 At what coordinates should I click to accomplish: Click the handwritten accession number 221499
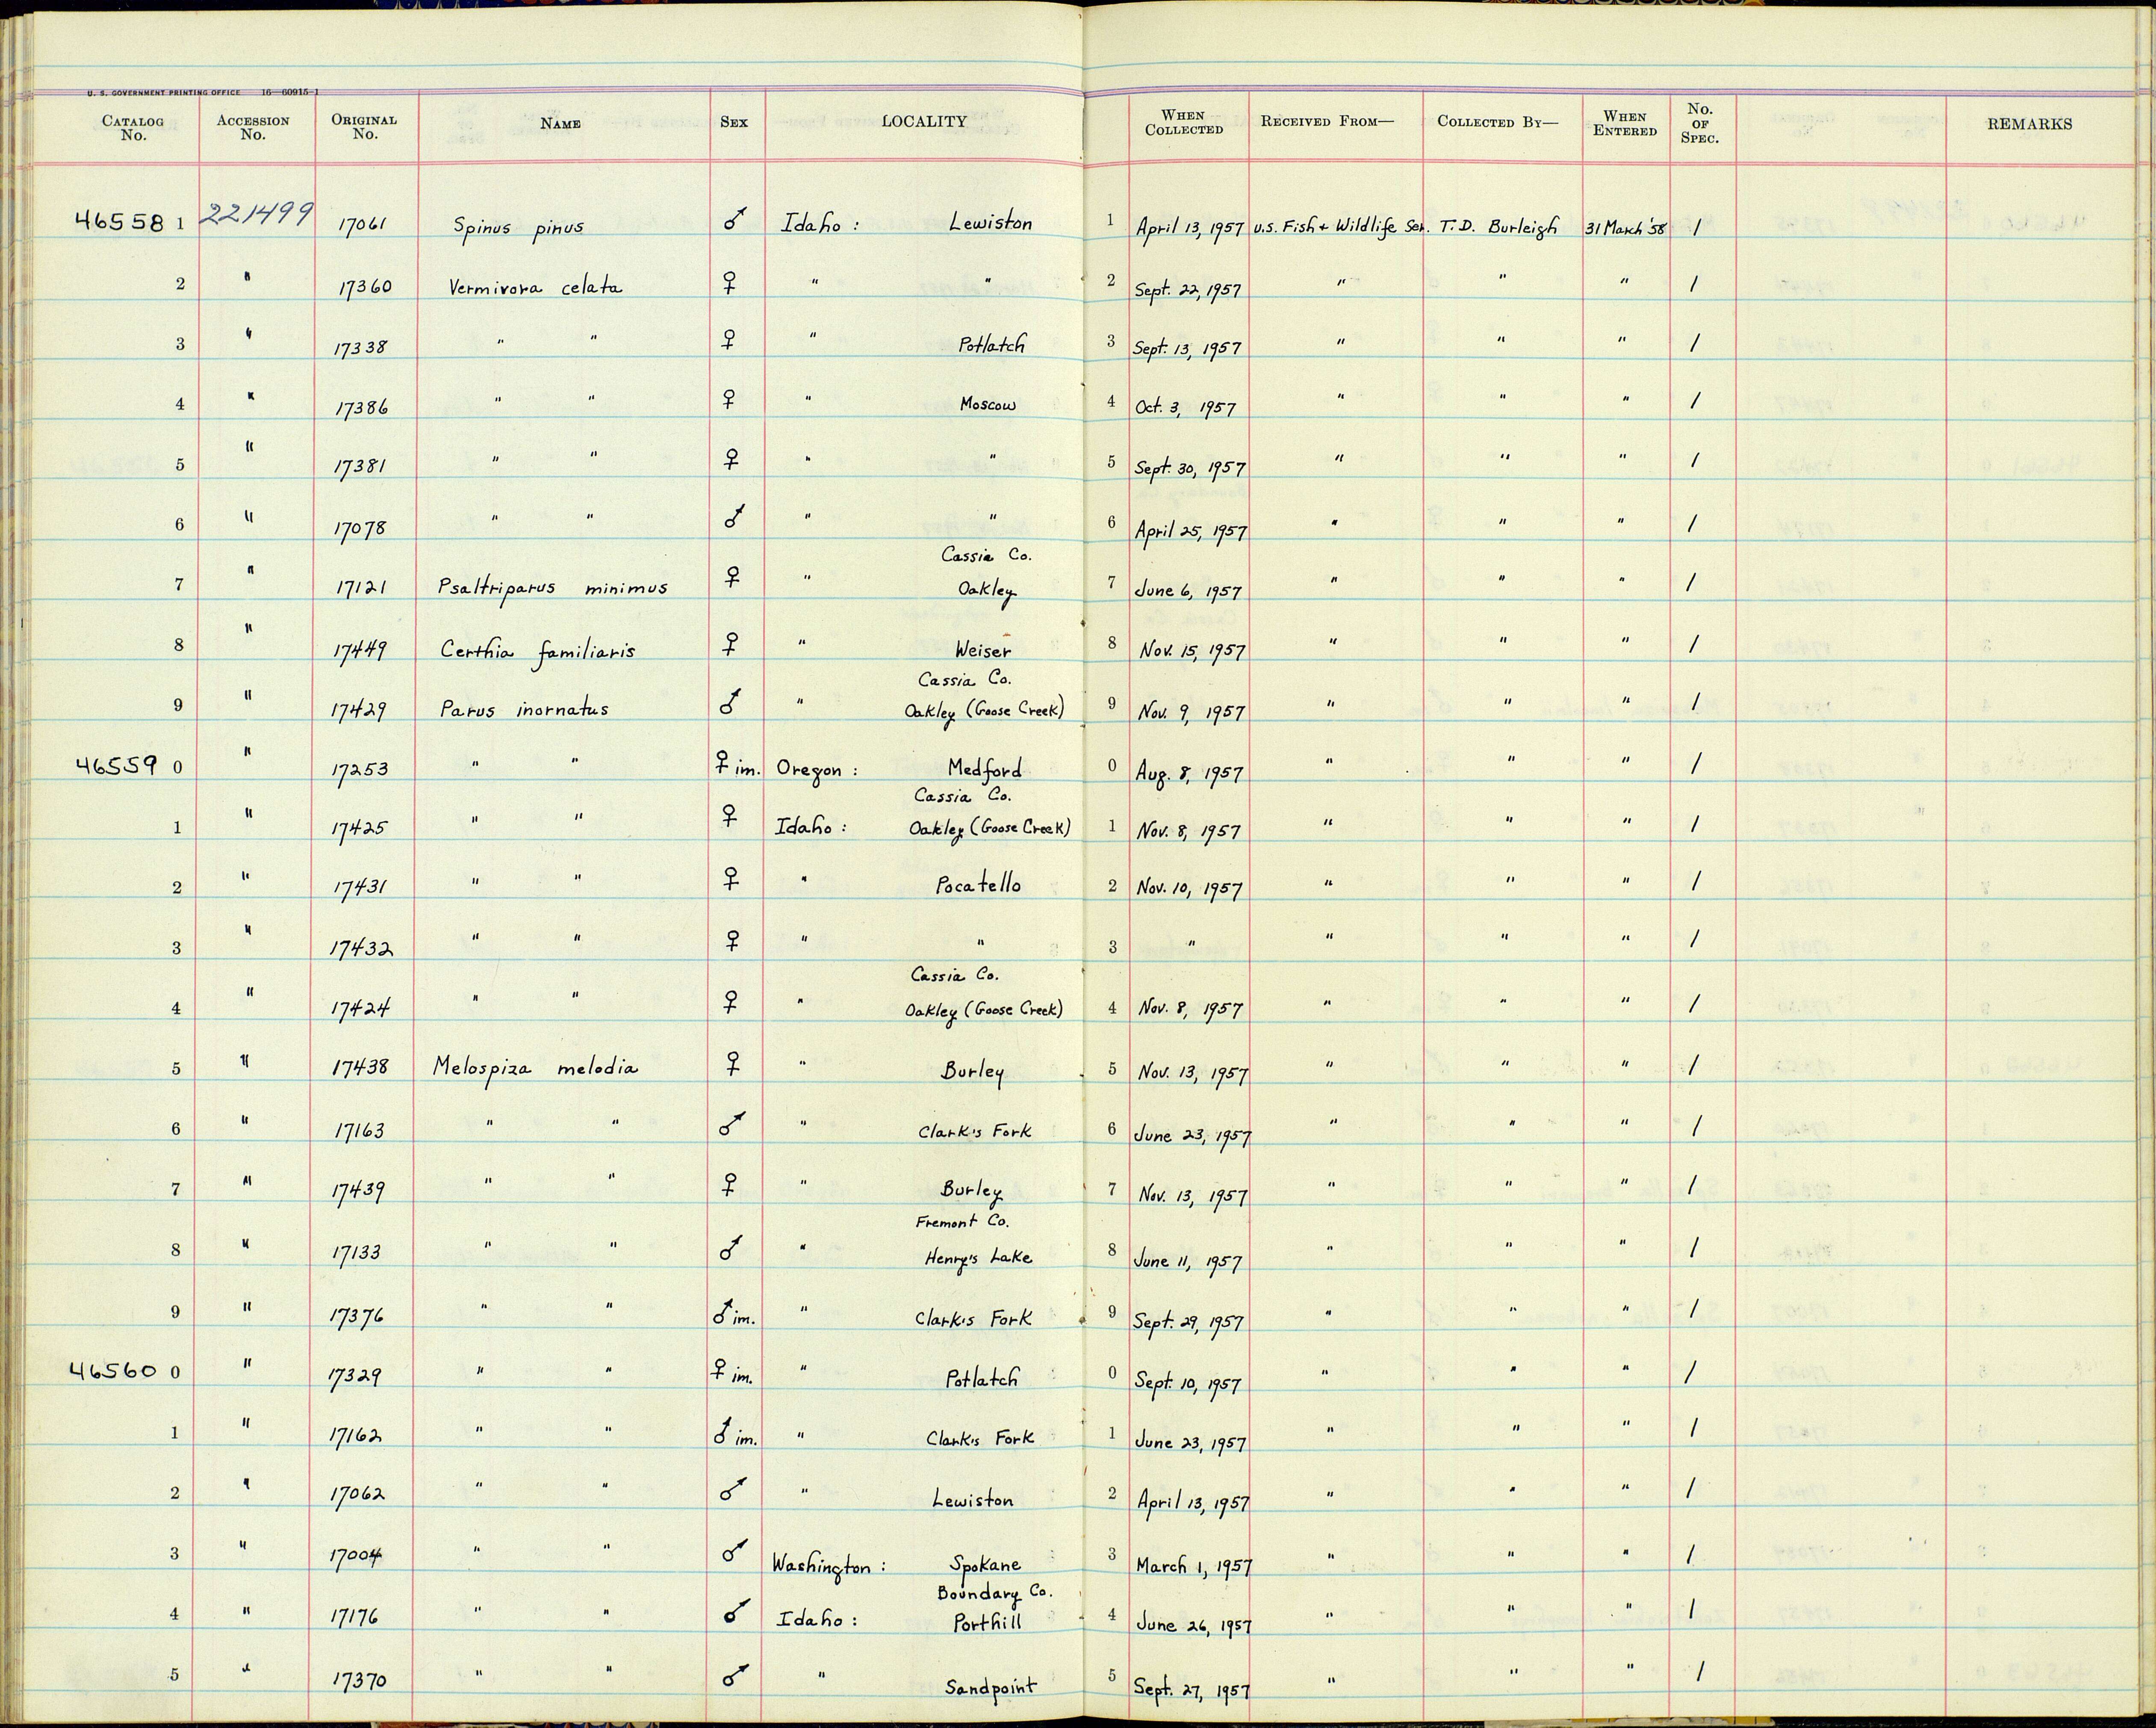click(x=258, y=214)
